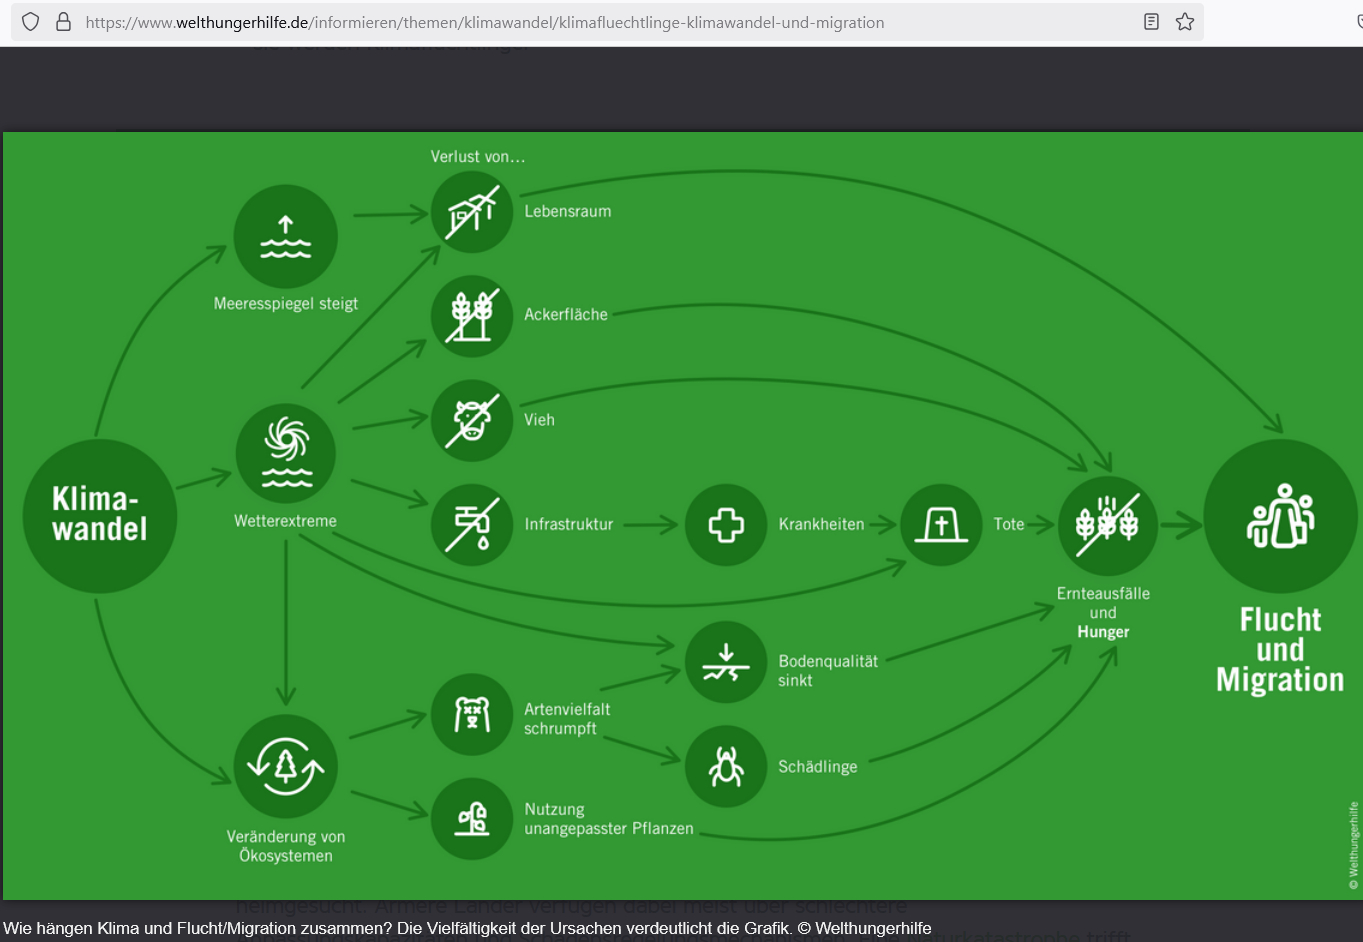Click the Klimawandel circle
Image resolution: width=1363 pixels, height=942 pixels.
[99, 516]
